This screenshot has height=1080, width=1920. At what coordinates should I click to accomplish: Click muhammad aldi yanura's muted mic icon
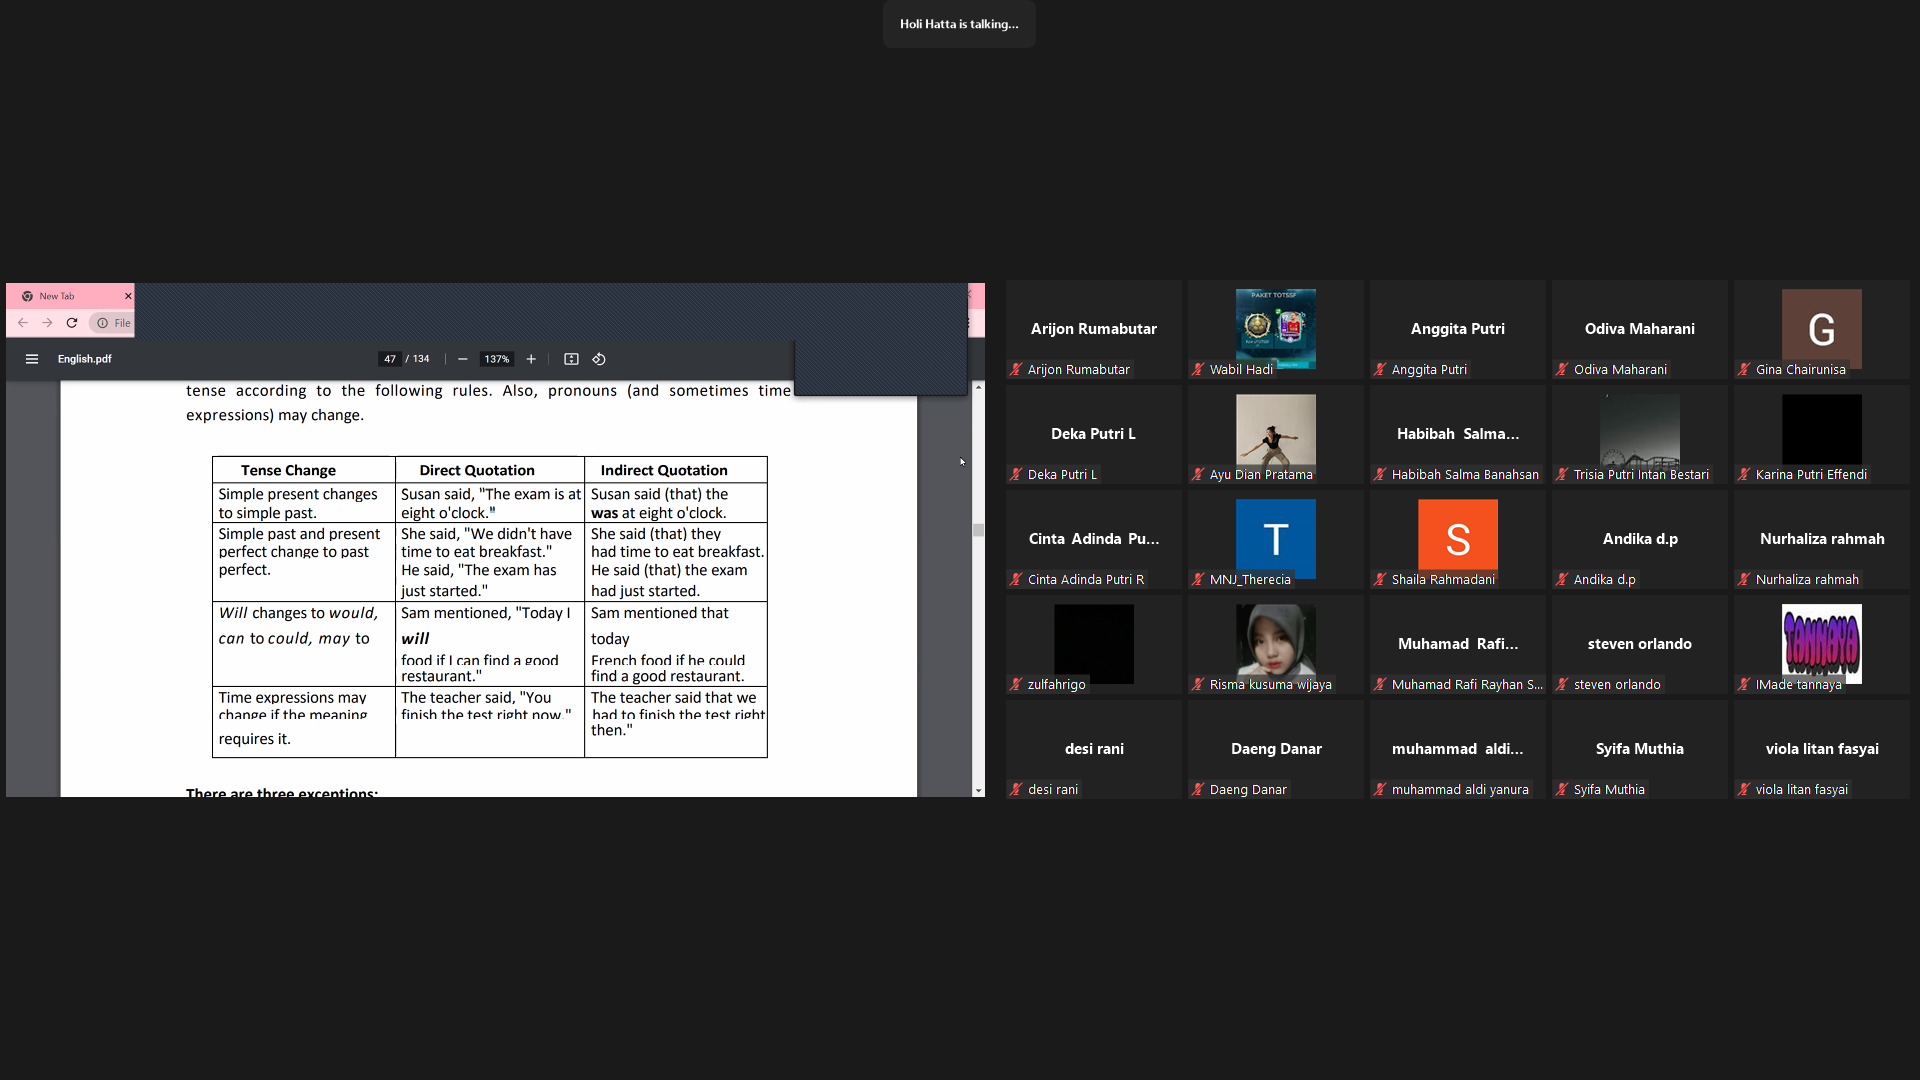pos(1380,789)
